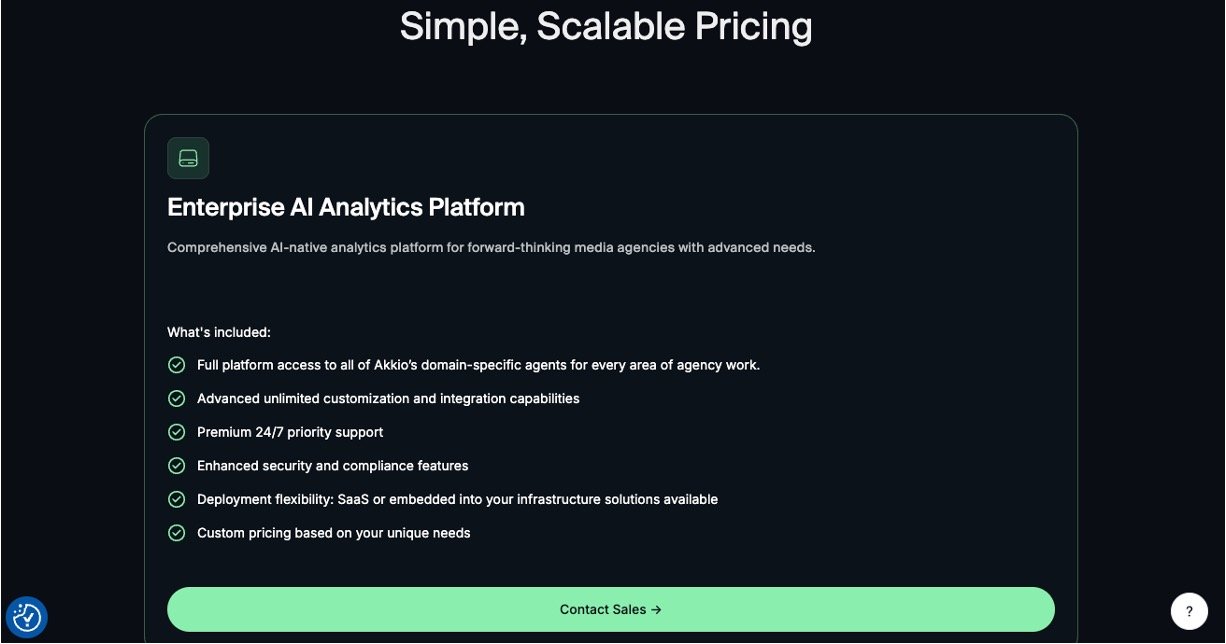Click checkmark next to Enhanced security feature

coord(177,466)
